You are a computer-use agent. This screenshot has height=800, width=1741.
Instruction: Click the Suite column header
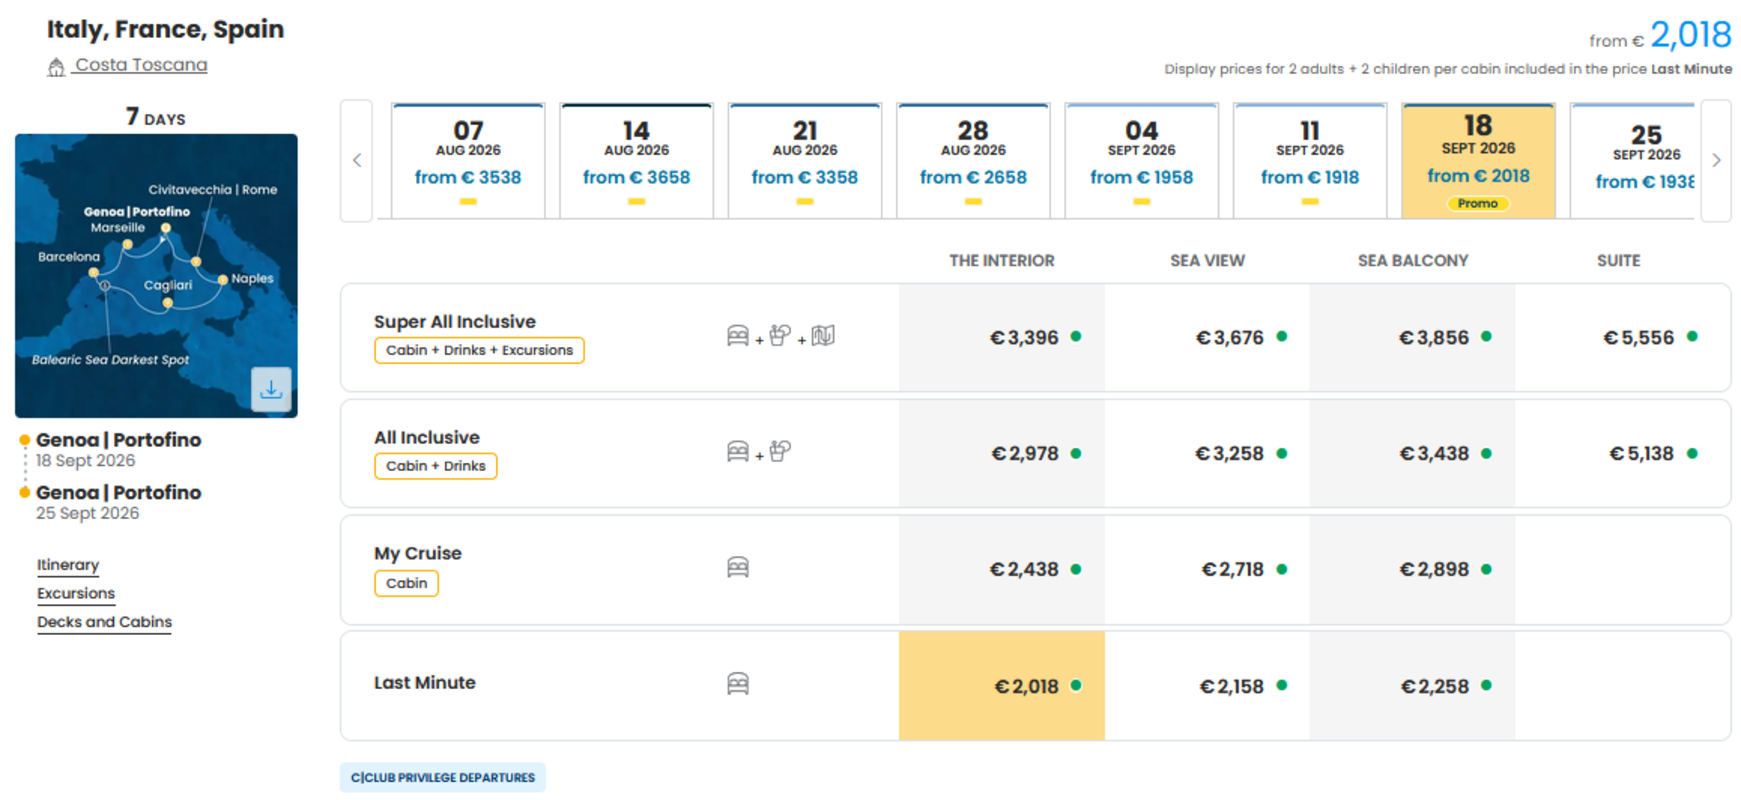[1619, 261]
